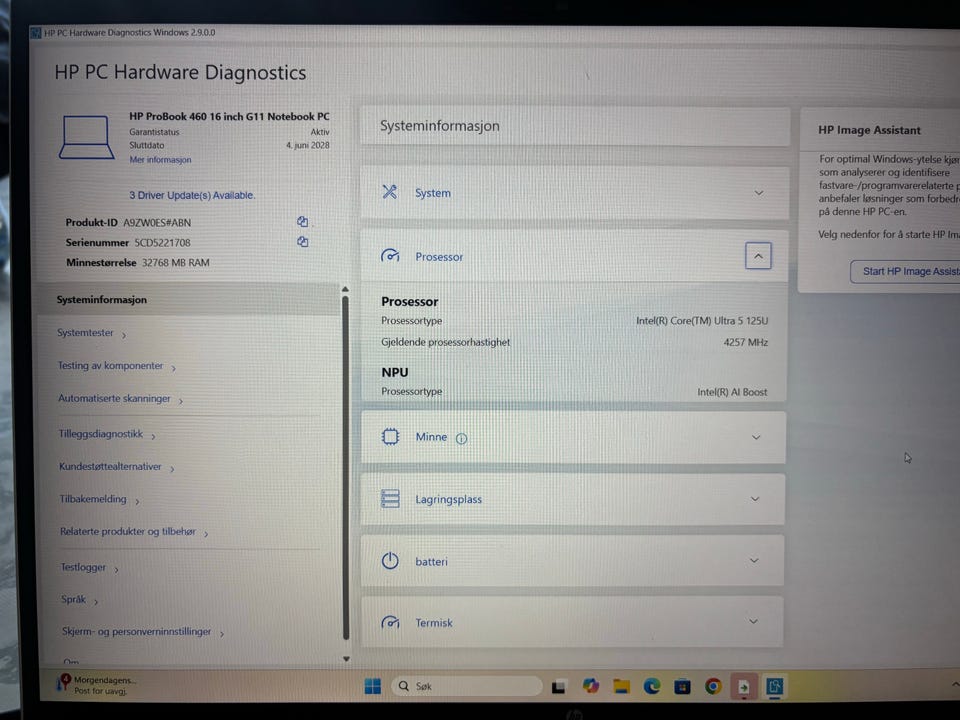The width and height of the screenshot is (960, 720).
Task: Open the Språk language menu
Action: (80, 599)
